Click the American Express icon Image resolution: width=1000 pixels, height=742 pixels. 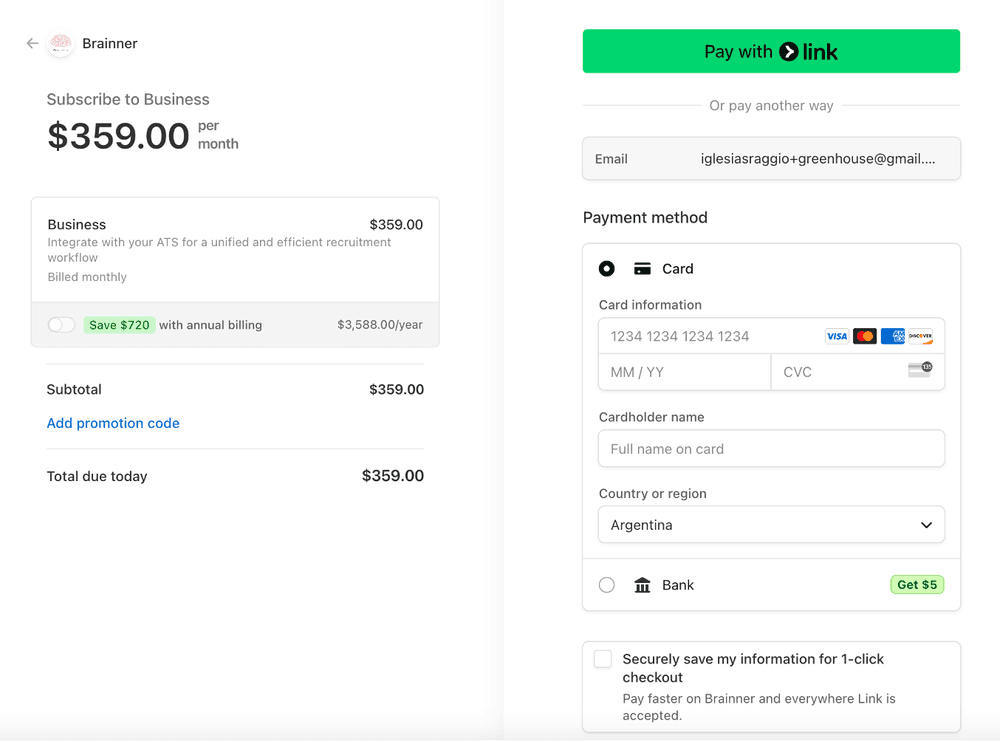[x=893, y=336]
